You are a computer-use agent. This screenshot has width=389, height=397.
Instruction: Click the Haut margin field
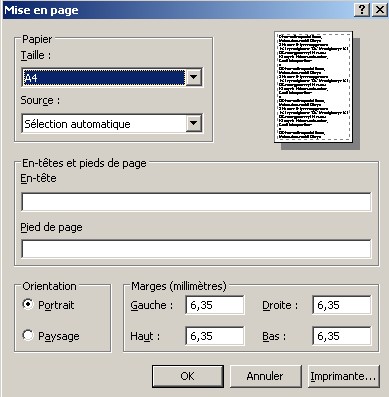[x=215, y=336]
